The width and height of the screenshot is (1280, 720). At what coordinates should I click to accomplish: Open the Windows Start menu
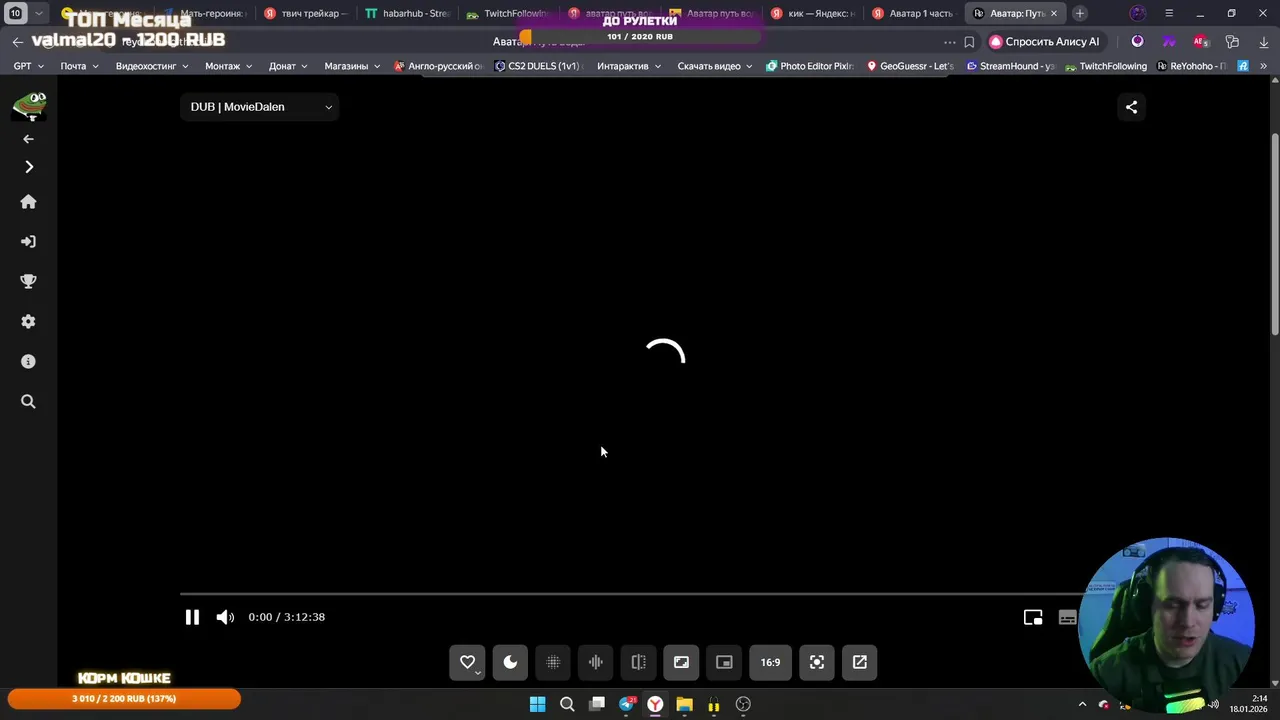537,704
